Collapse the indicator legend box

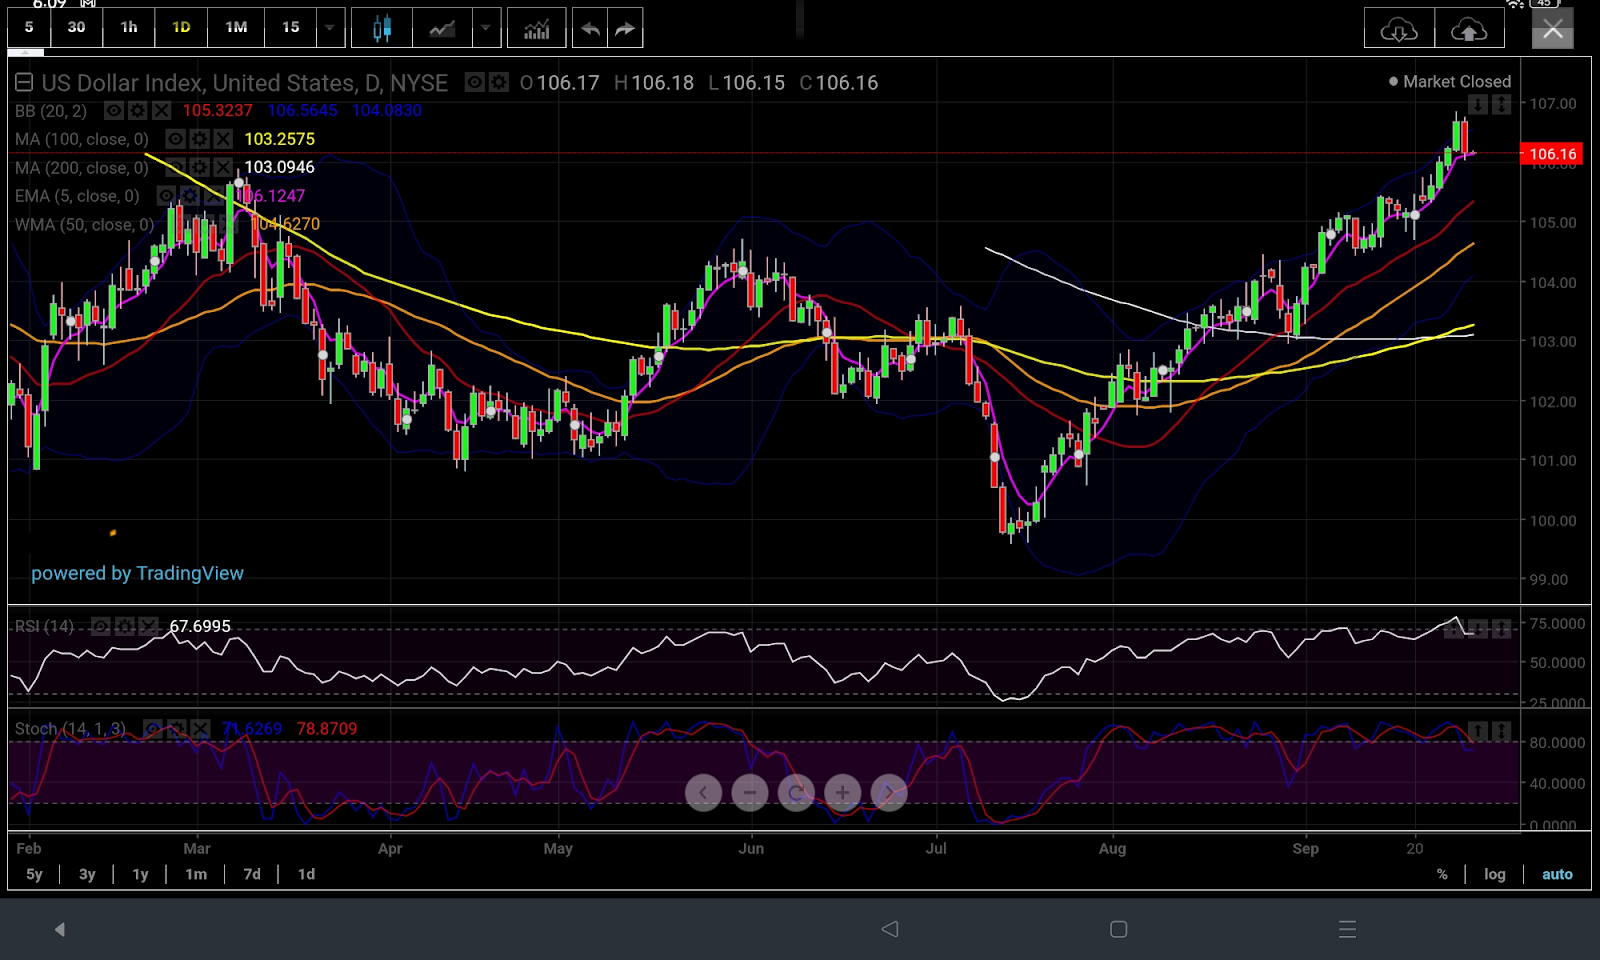click(x=24, y=82)
